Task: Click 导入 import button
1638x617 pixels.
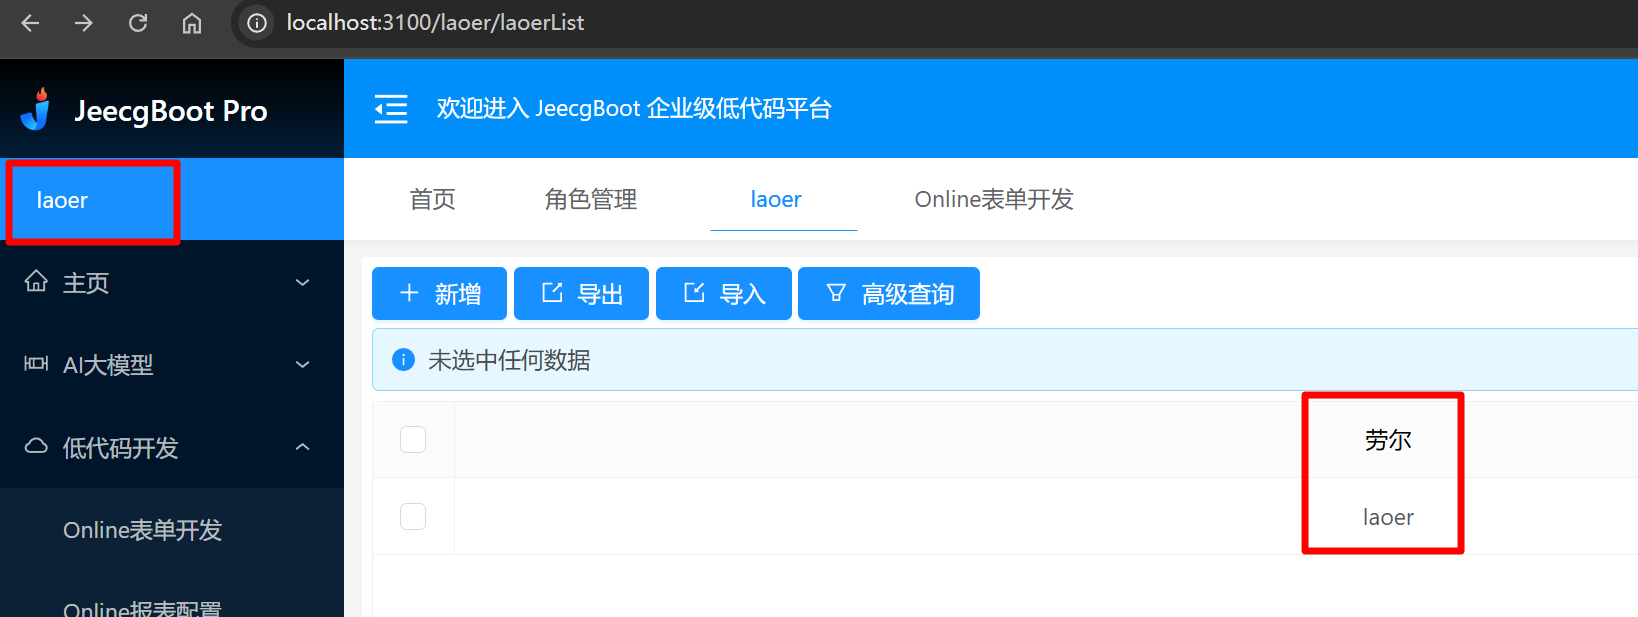Action: coord(724,294)
